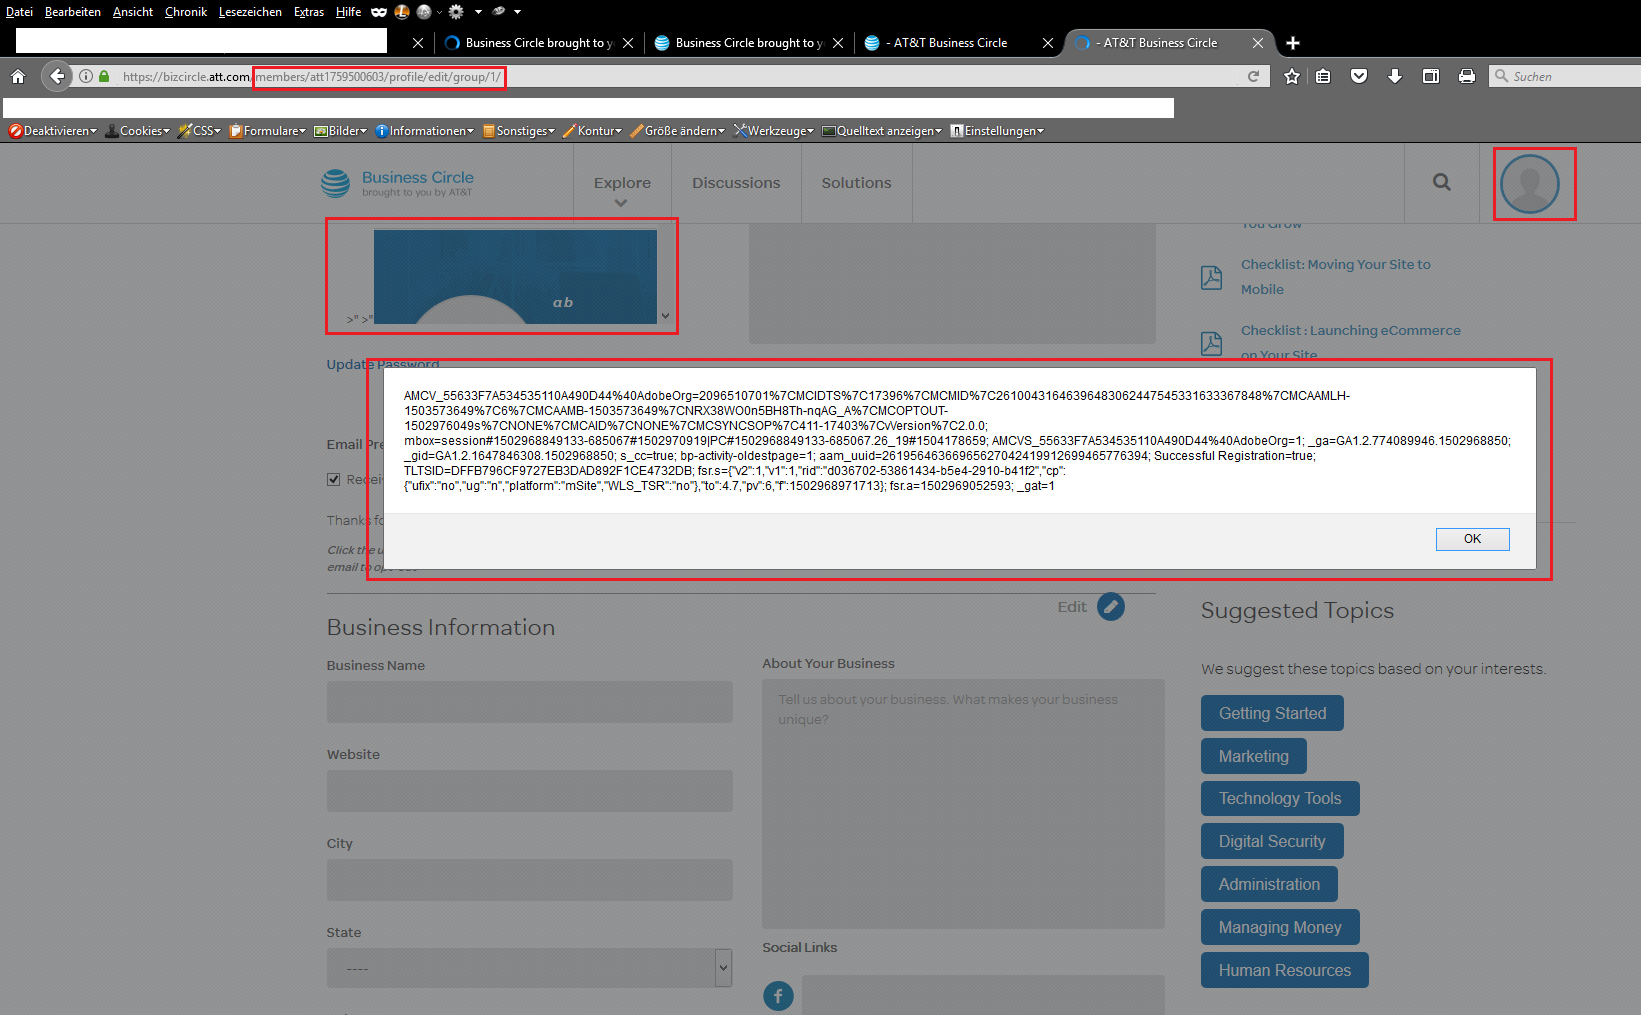Open the Chronik menu
The width and height of the screenshot is (1641, 1015).
click(x=186, y=12)
